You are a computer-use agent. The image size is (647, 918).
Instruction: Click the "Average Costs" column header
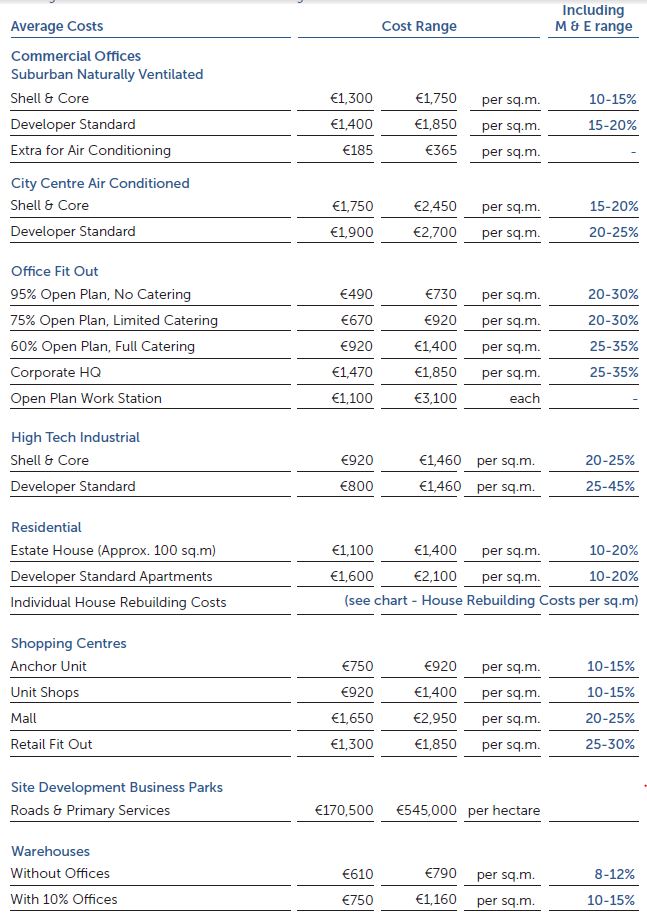pyautogui.click(x=57, y=26)
